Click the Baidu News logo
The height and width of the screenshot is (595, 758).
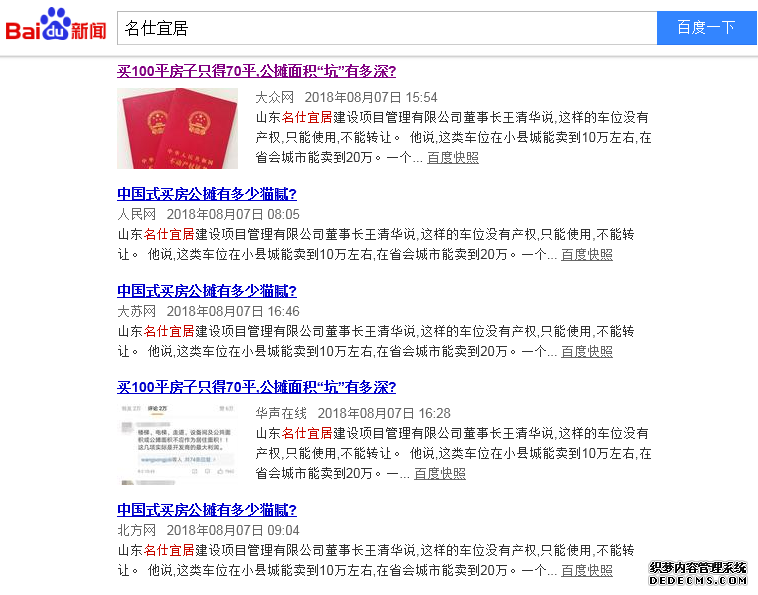pyautogui.click(x=56, y=24)
